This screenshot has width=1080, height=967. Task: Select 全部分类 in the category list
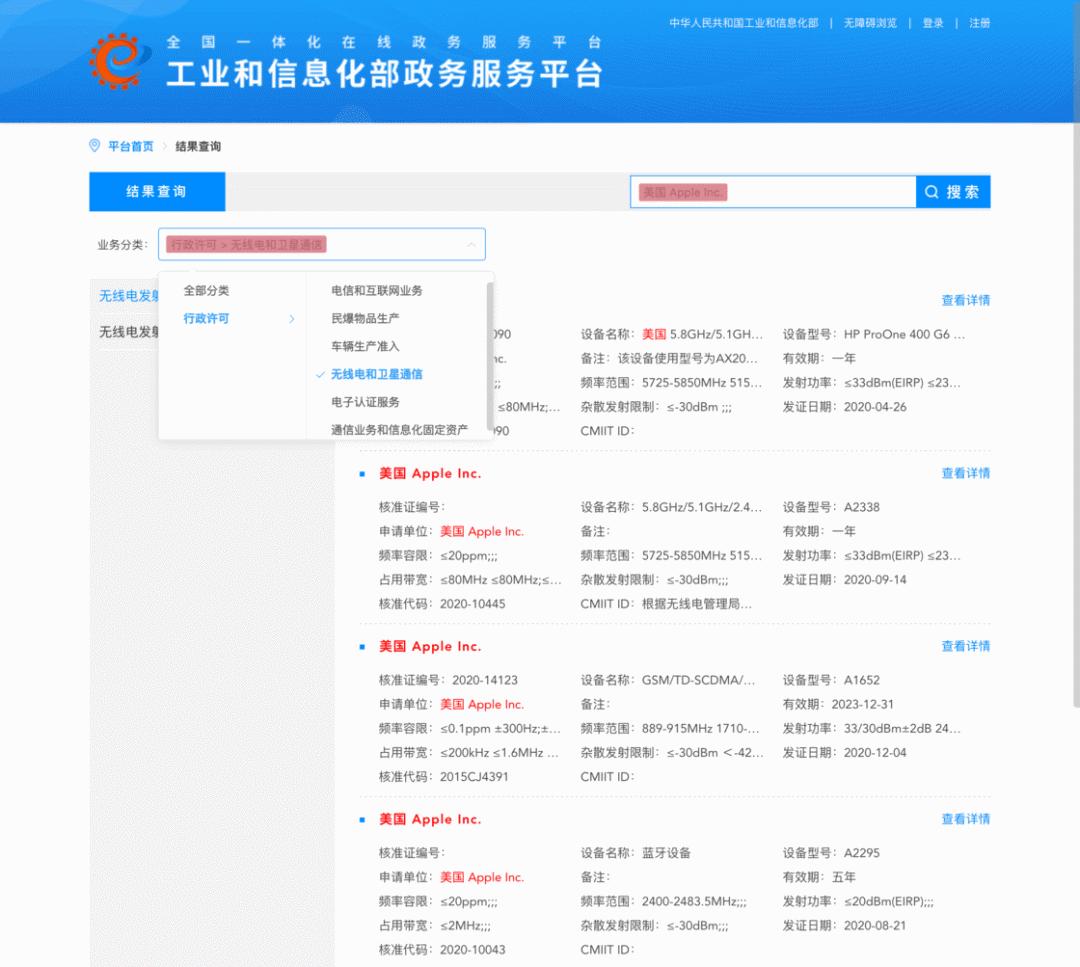point(206,291)
